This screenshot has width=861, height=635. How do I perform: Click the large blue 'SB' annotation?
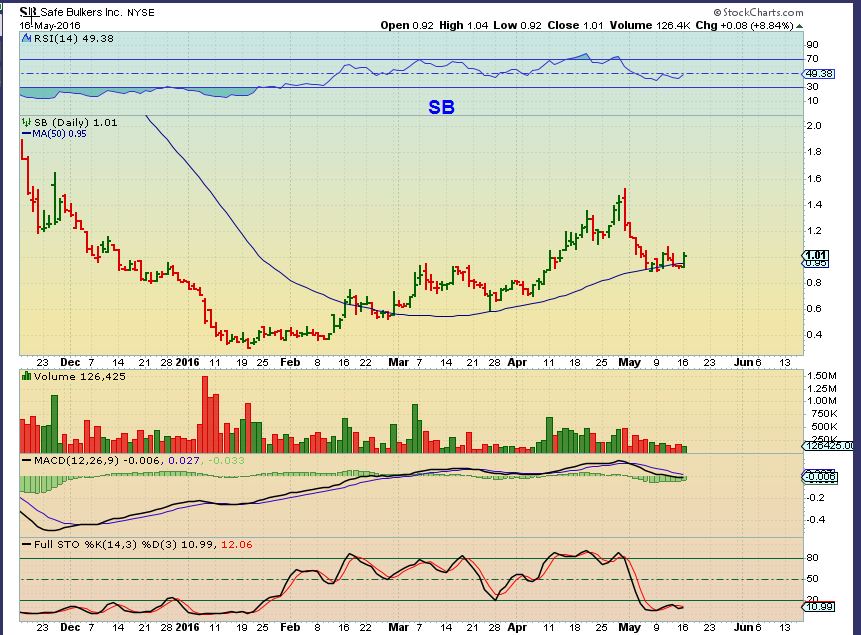(x=441, y=107)
